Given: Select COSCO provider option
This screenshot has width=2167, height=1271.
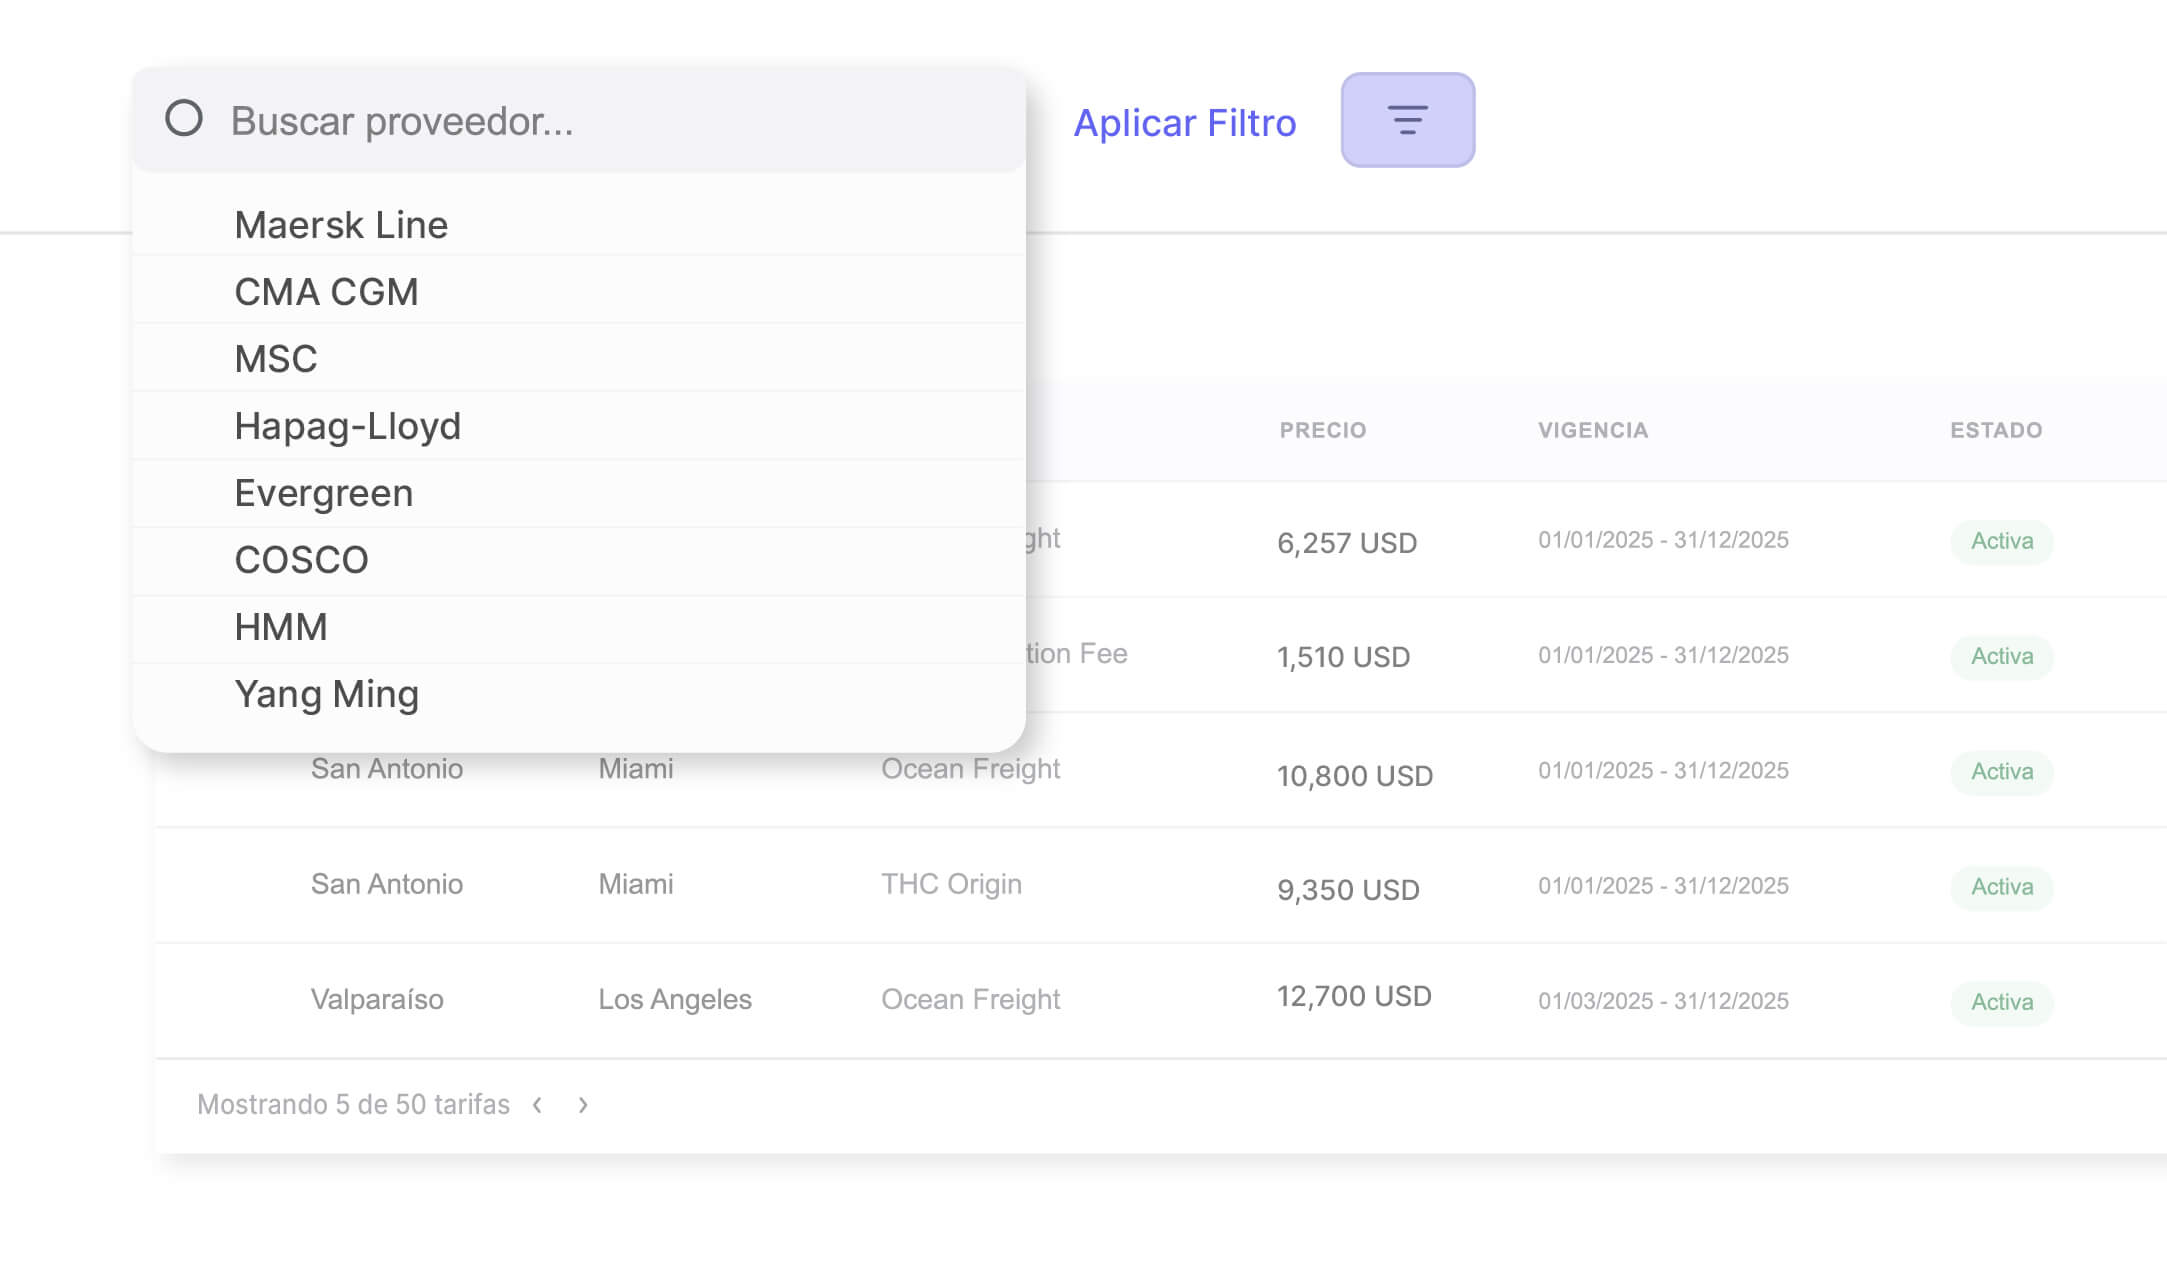Looking at the screenshot, I should pos(301,560).
